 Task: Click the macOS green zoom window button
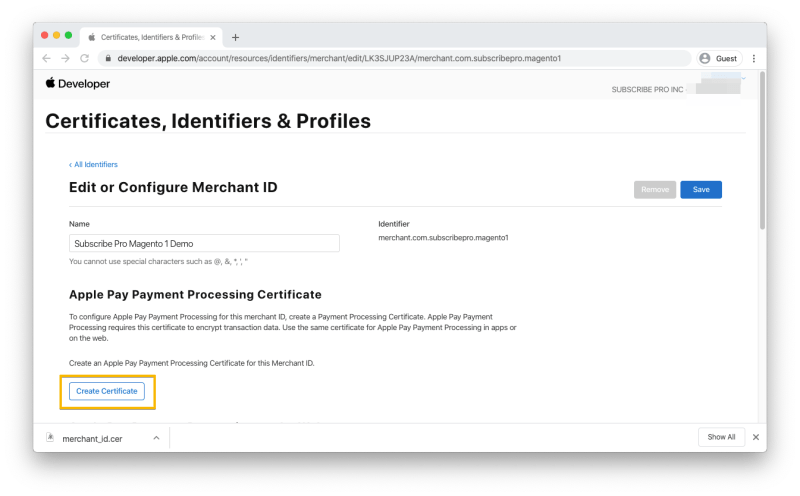(x=68, y=35)
